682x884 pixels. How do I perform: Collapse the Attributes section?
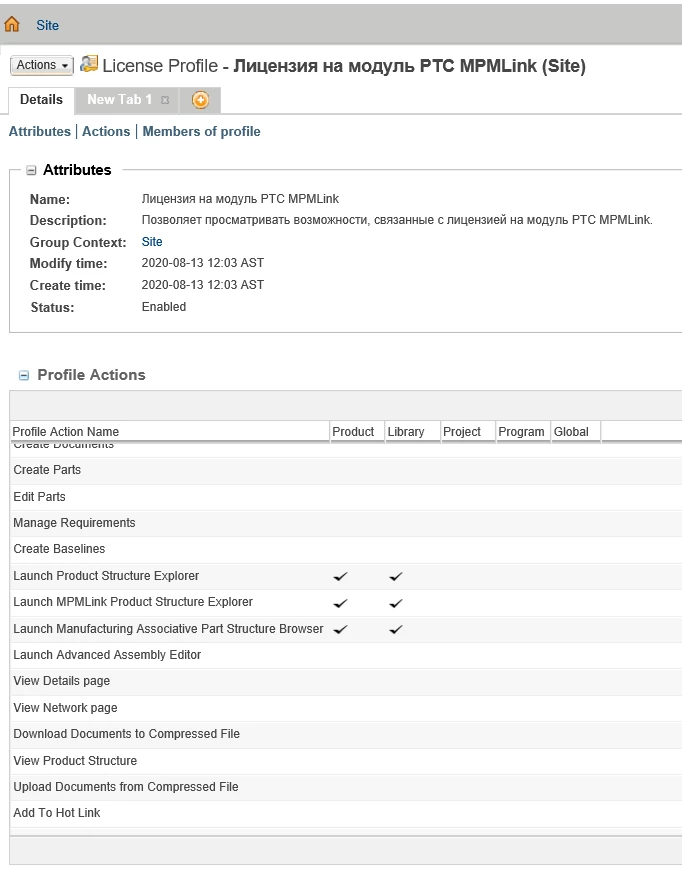coord(31,170)
